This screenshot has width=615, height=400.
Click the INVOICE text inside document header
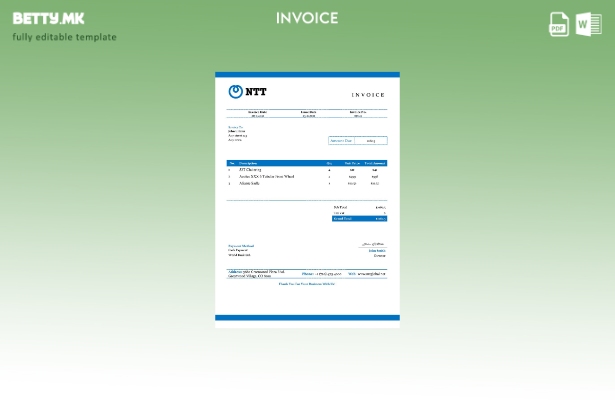pos(367,95)
